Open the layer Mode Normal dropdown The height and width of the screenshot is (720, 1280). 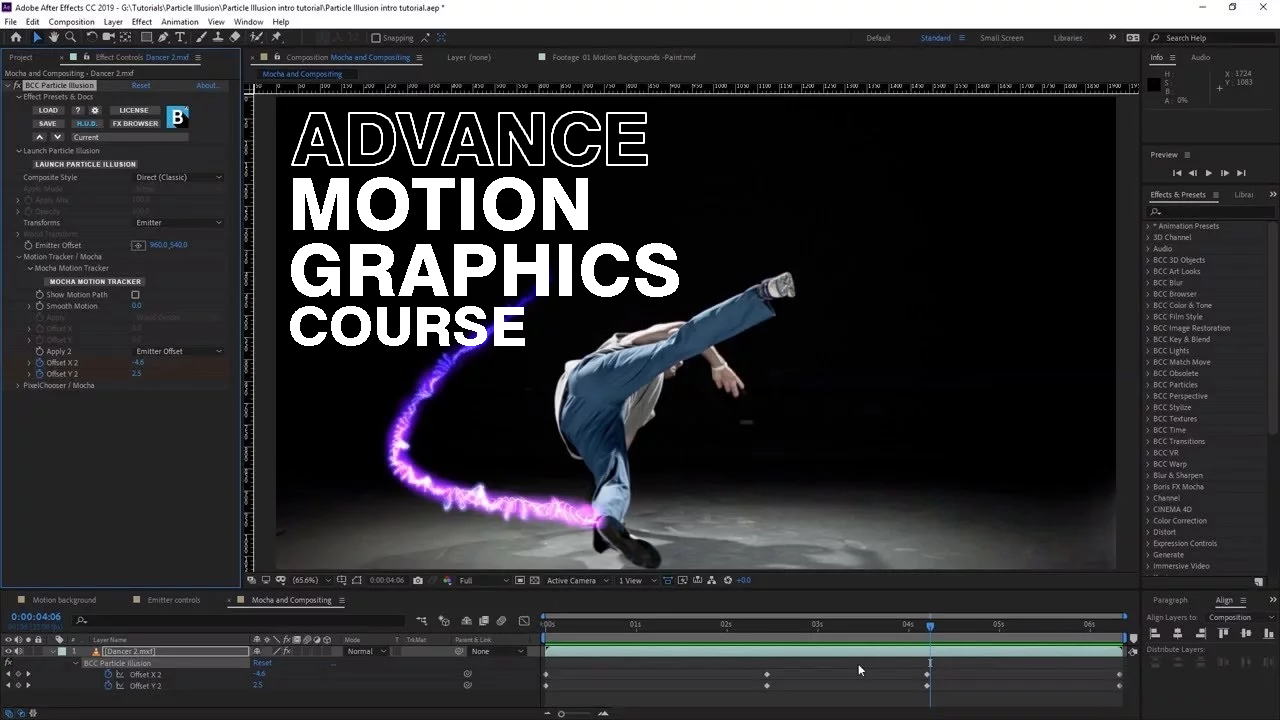366,651
